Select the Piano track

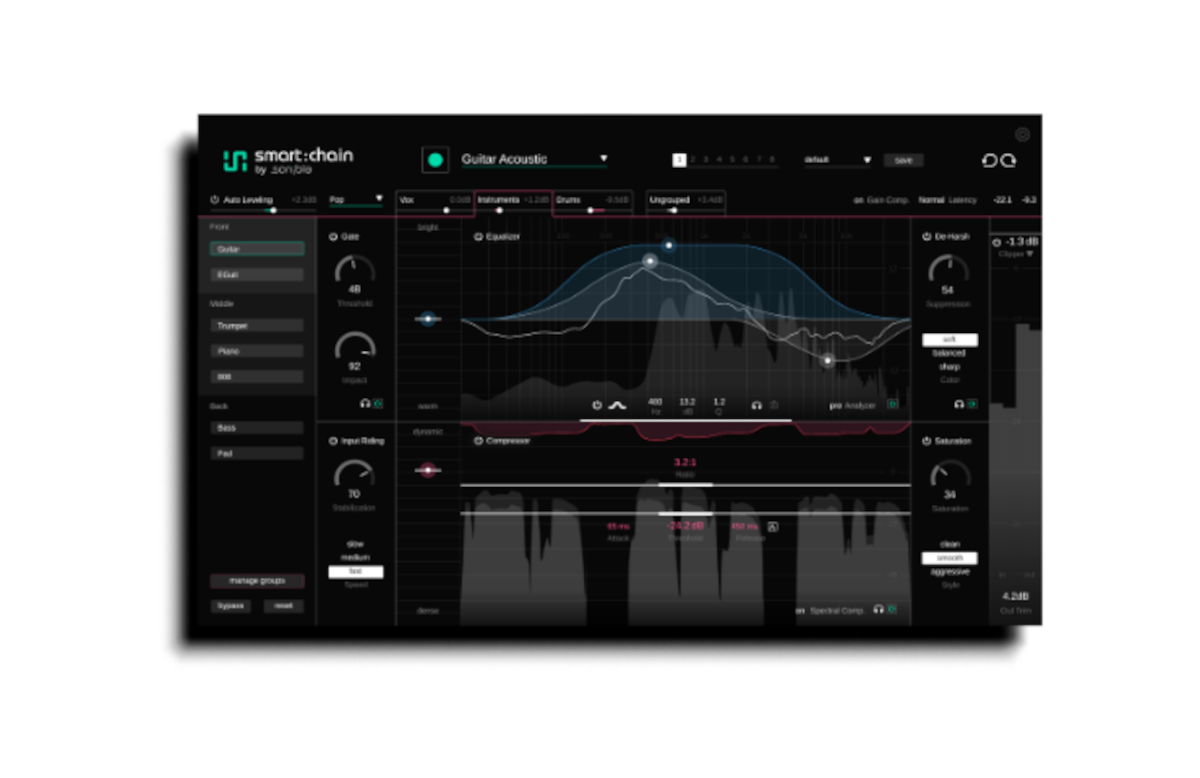pyautogui.click(x=257, y=352)
